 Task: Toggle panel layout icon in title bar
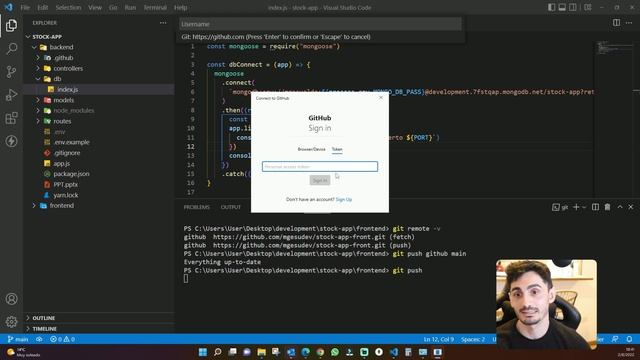[x=562, y=7]
